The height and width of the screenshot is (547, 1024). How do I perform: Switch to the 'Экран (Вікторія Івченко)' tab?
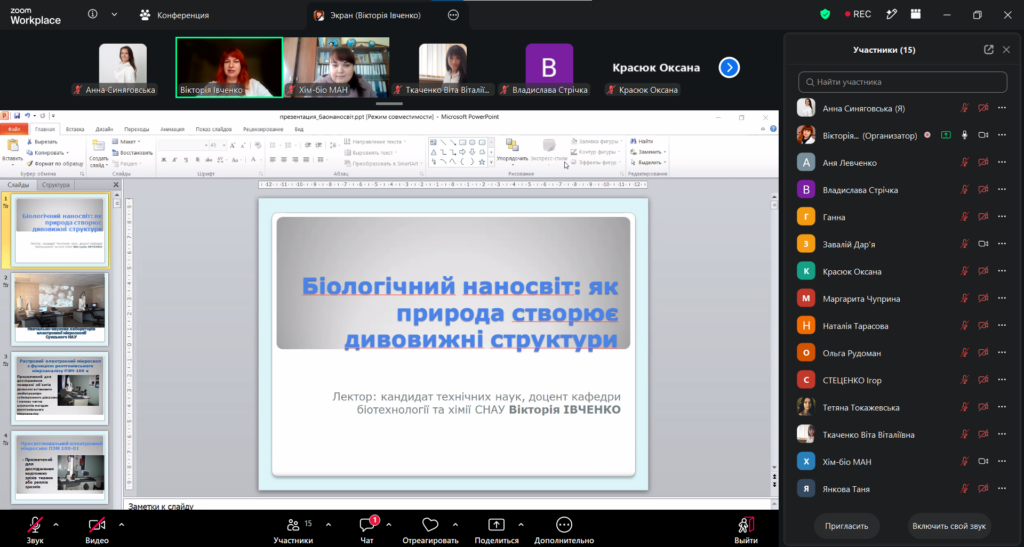click(368, 15)
